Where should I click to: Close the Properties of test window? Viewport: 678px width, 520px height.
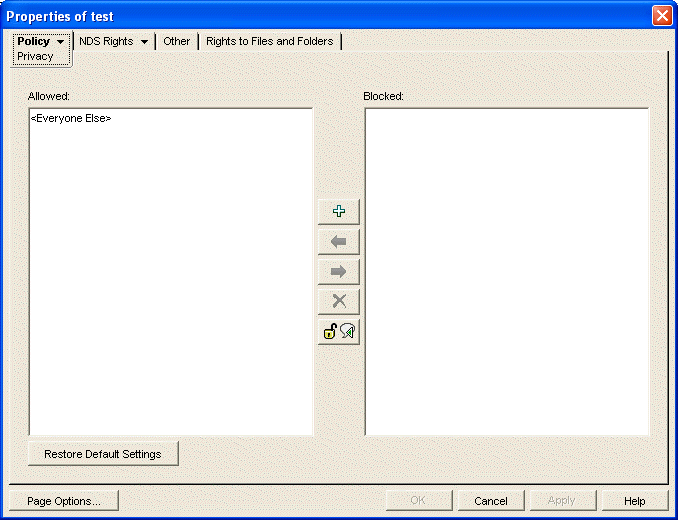click(x=662, y=16)
